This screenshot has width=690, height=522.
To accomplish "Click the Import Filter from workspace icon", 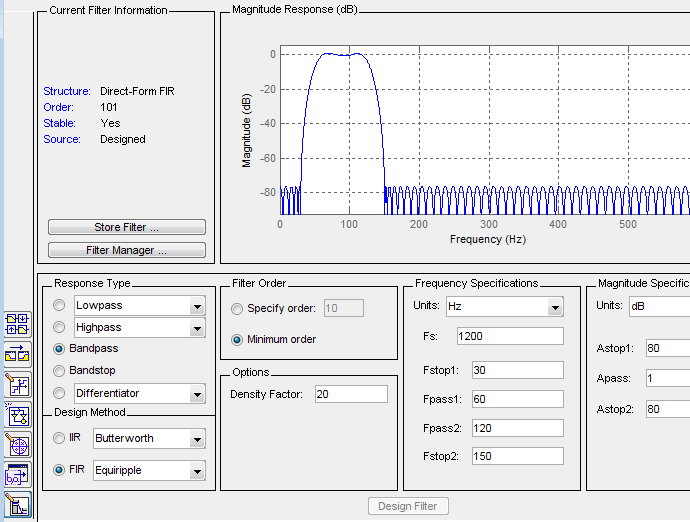I will coord(18,474).
